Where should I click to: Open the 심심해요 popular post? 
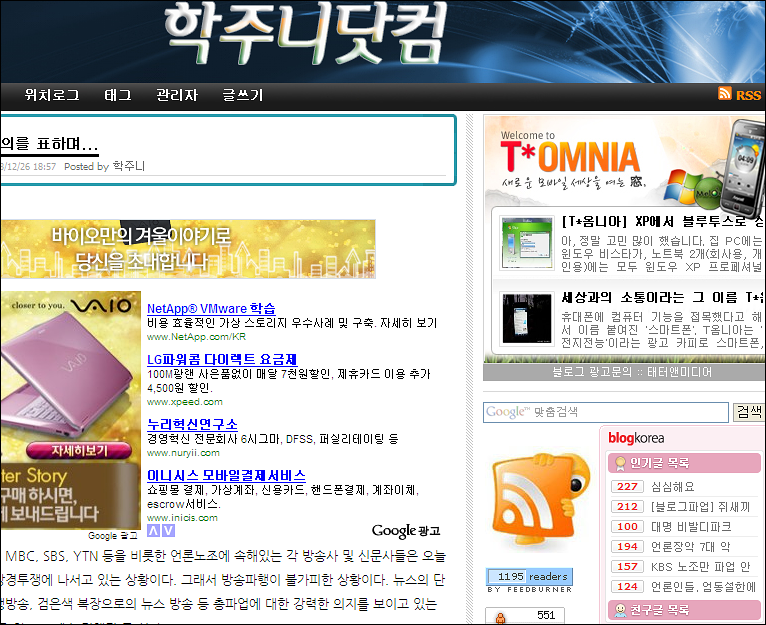click(x=672, y=487)
